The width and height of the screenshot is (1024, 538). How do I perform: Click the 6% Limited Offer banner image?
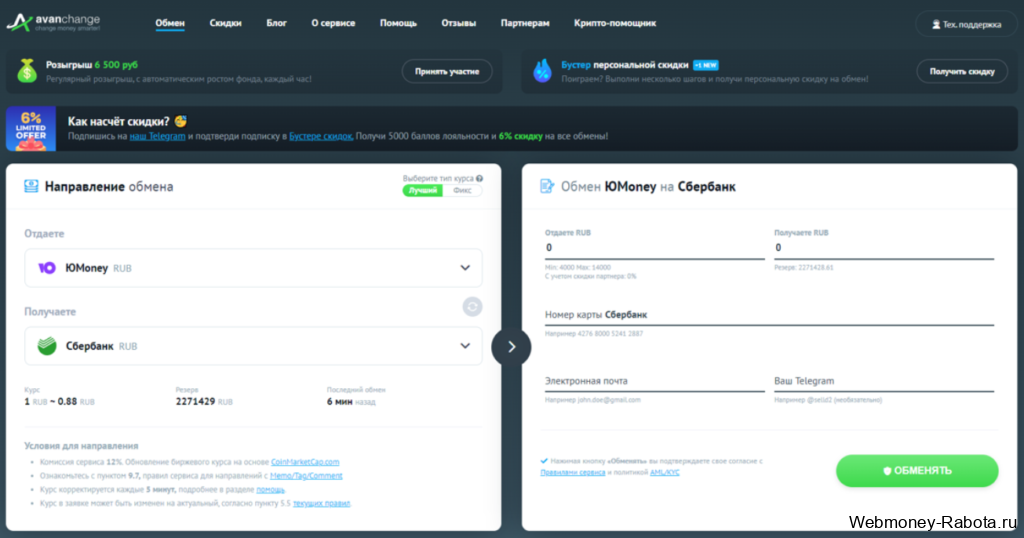pyautogui.click(x=31, y=129)
